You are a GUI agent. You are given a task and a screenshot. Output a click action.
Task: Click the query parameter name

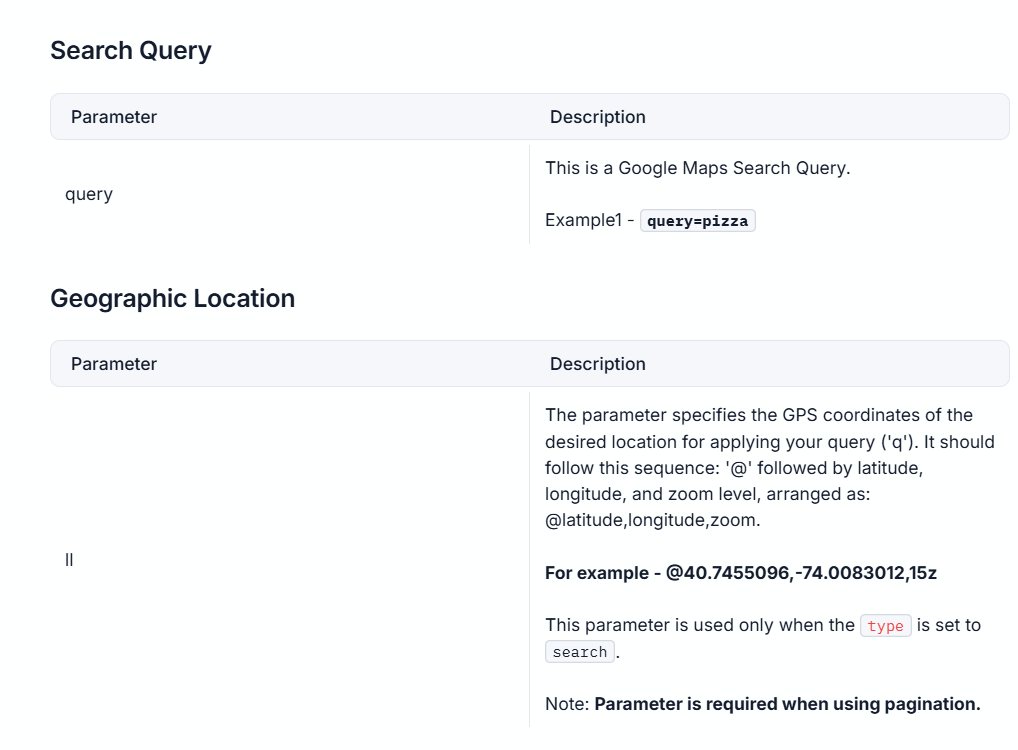point(88,193)
